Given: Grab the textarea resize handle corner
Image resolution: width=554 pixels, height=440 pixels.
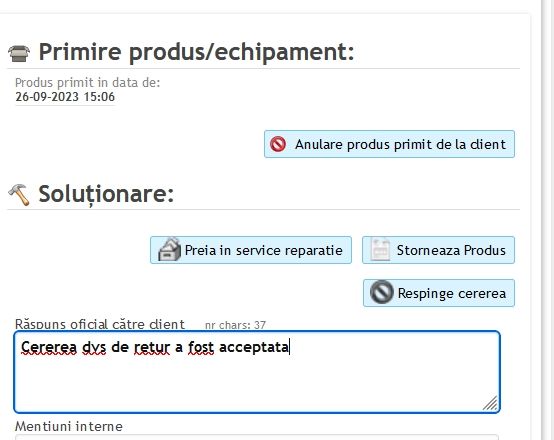Looking at the screenshot, I should pyautogui.click(x=491, y=404).
